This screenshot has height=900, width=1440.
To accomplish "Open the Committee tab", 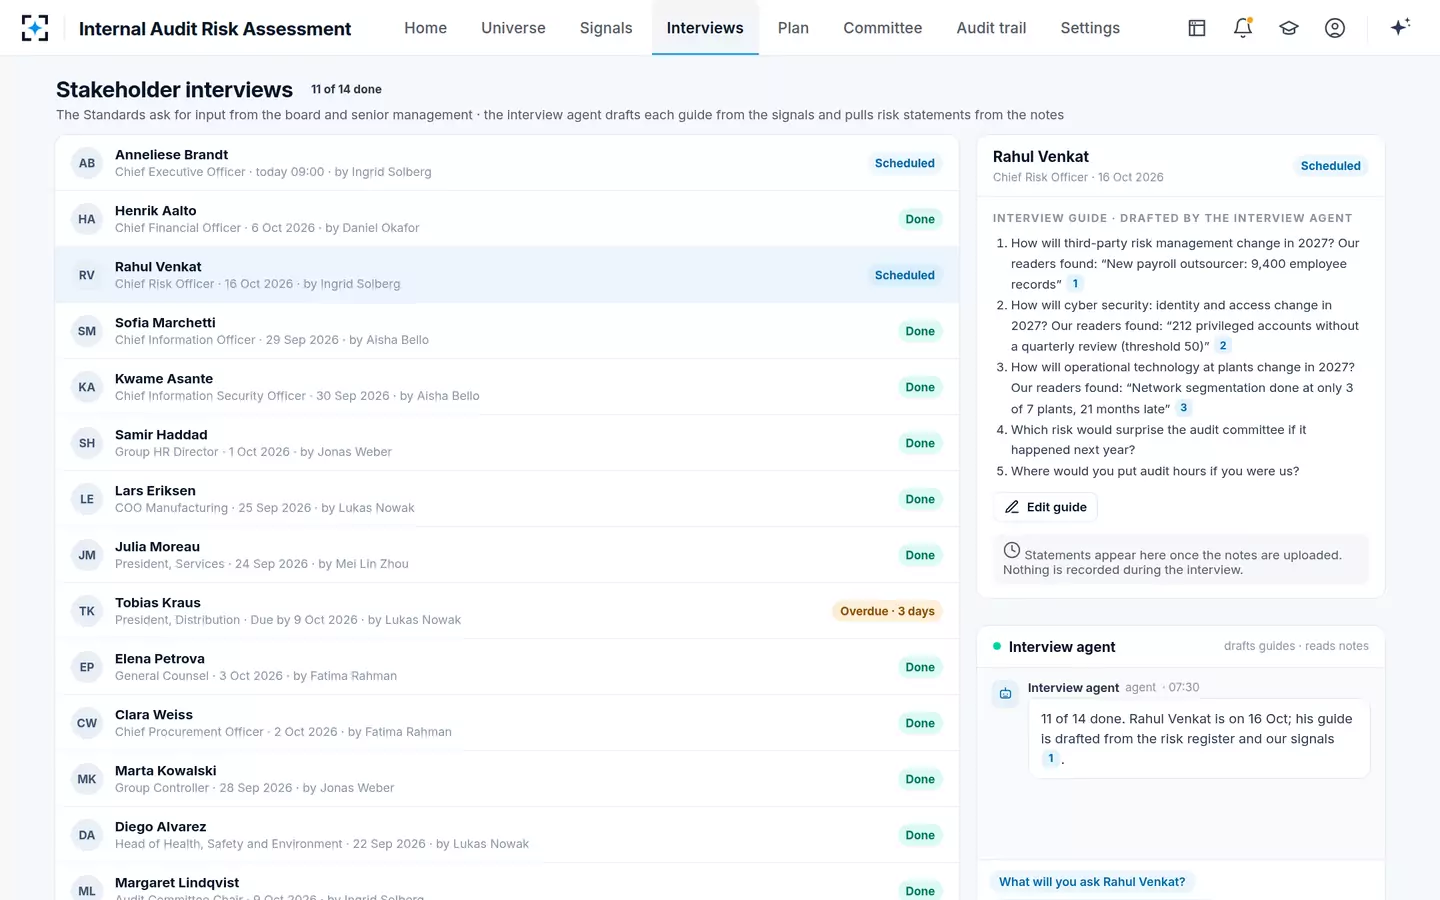I will tap(882, 28).
